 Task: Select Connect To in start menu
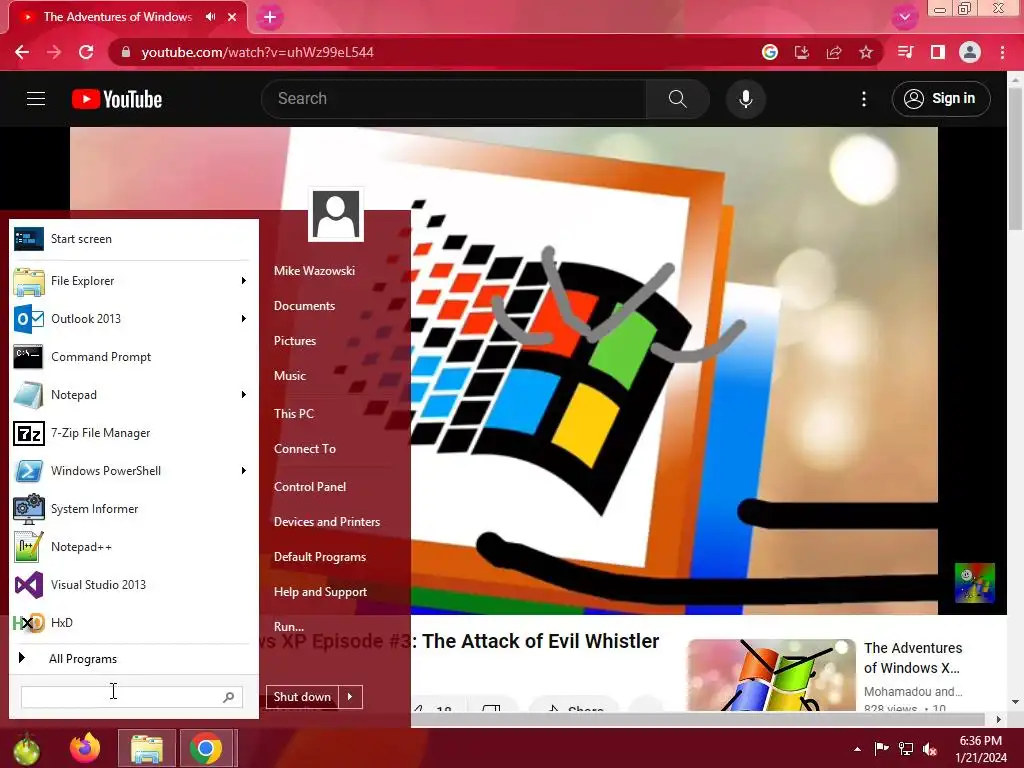305,449
